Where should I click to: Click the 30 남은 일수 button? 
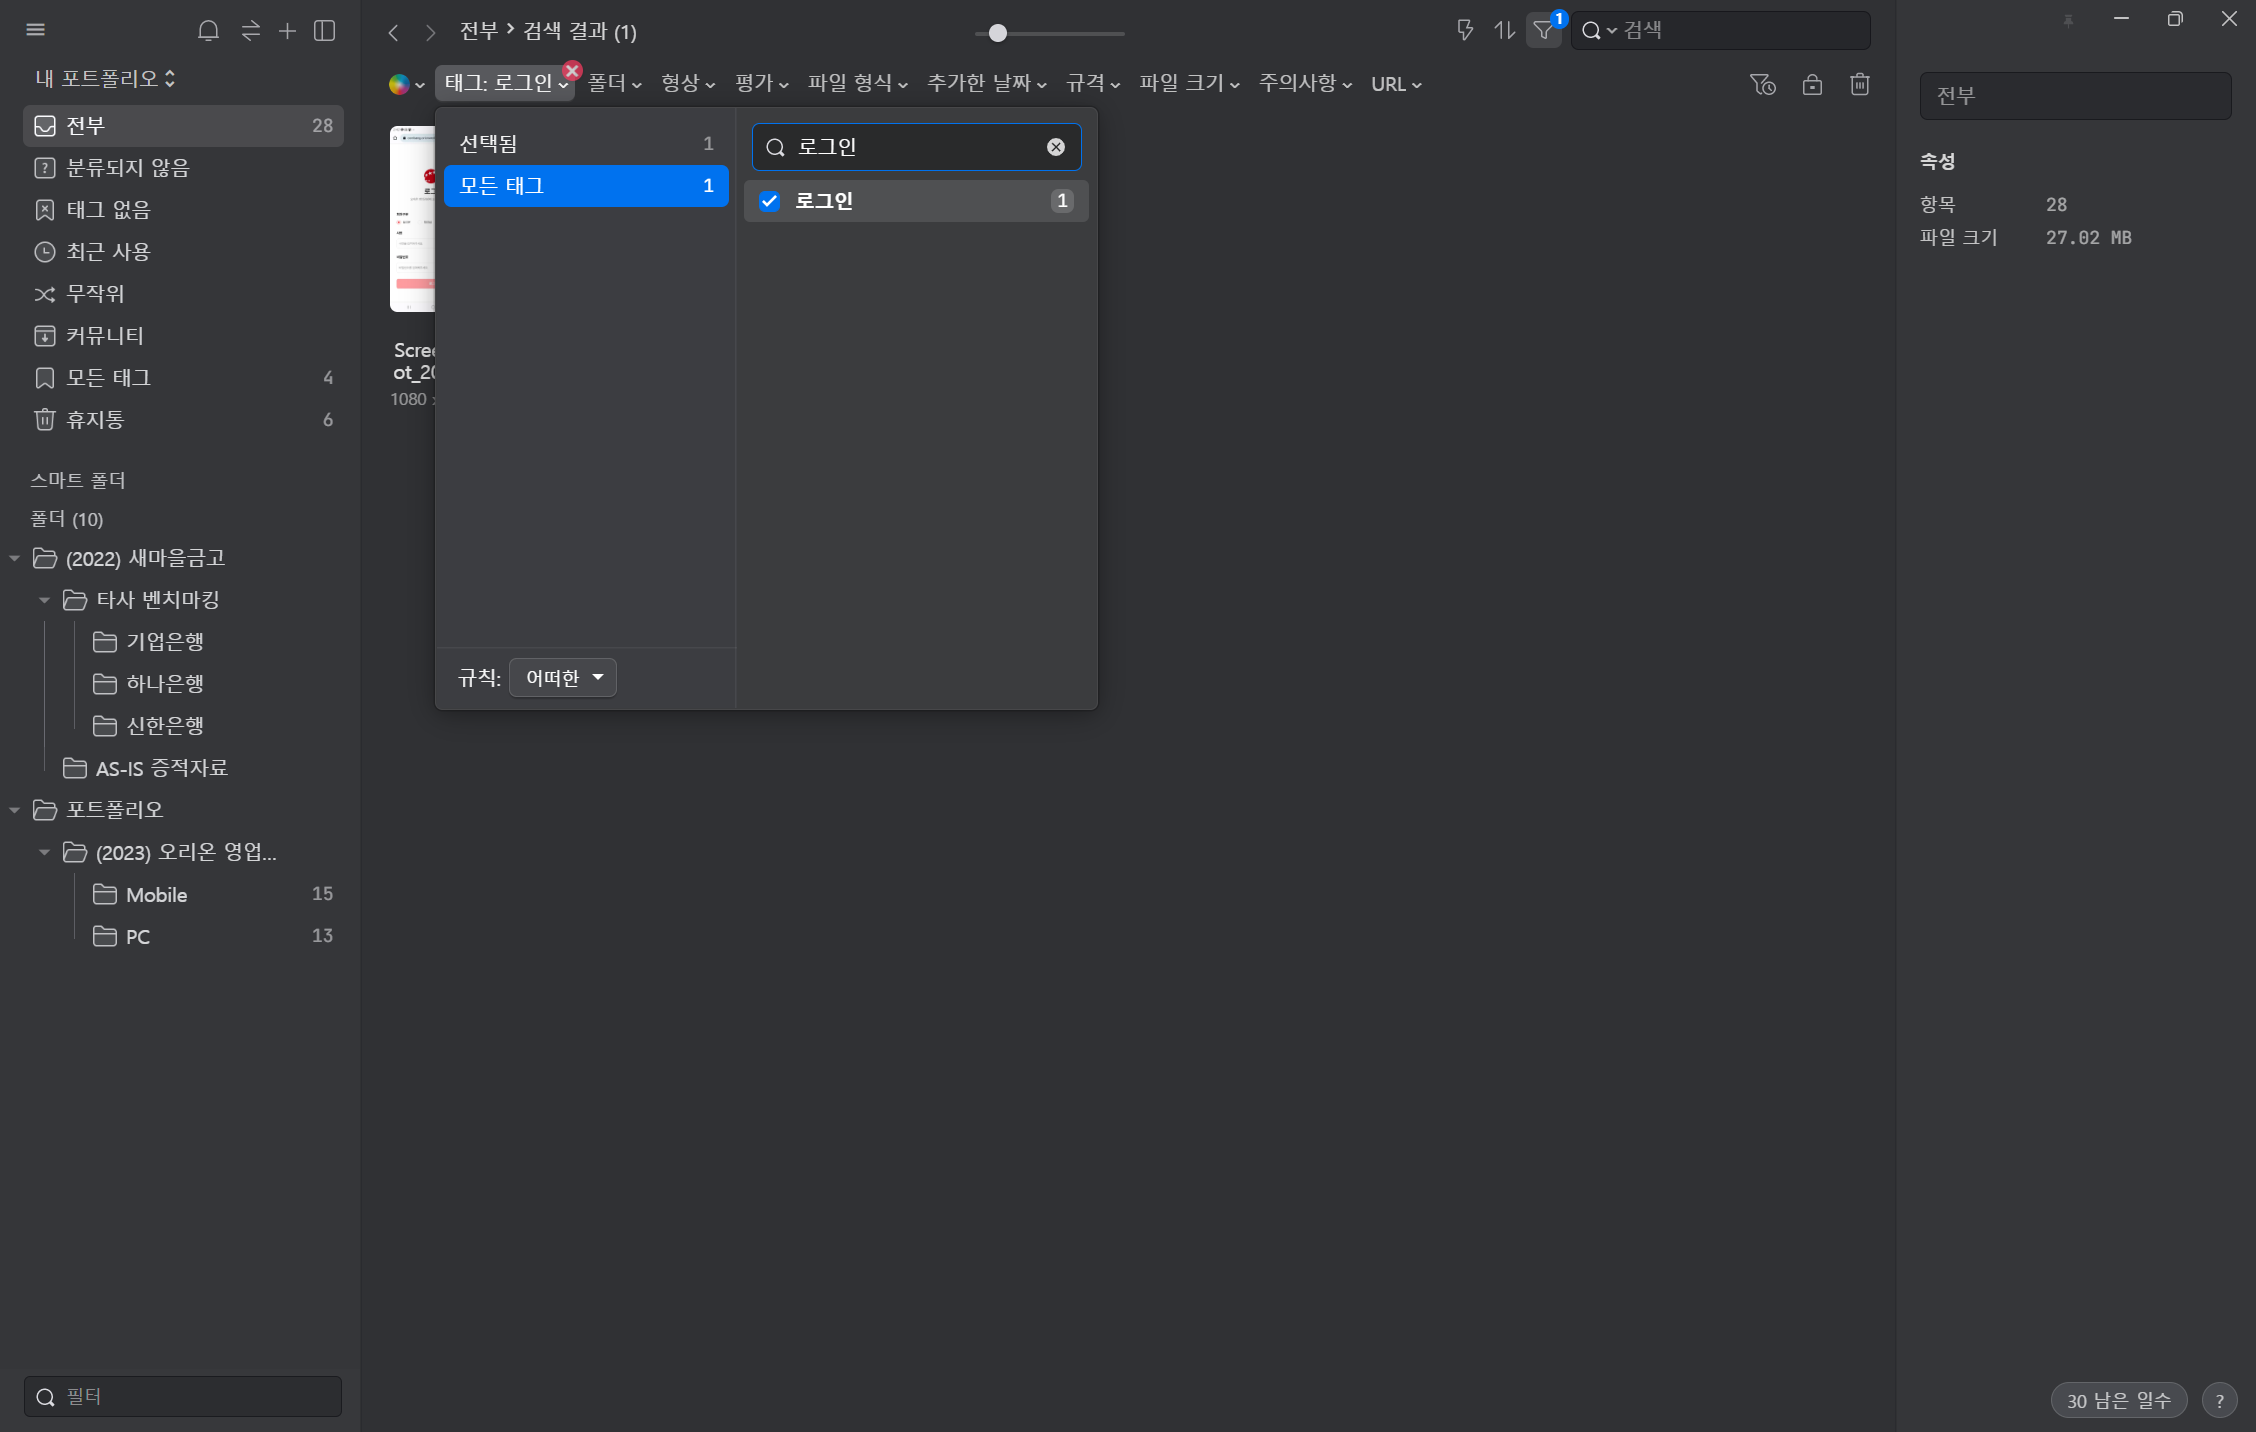tap(2118, 1400)
